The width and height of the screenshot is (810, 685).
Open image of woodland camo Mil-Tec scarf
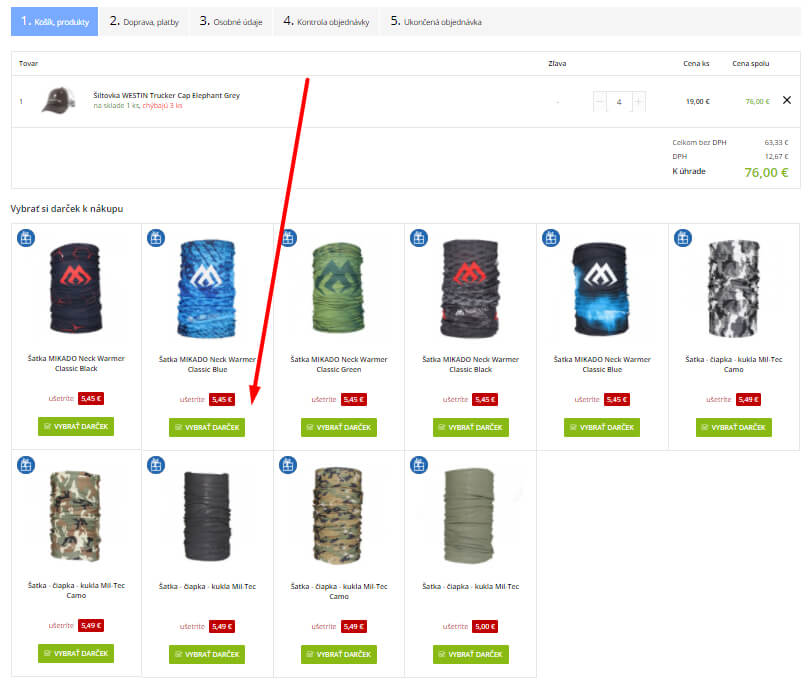tap(75, 516)
